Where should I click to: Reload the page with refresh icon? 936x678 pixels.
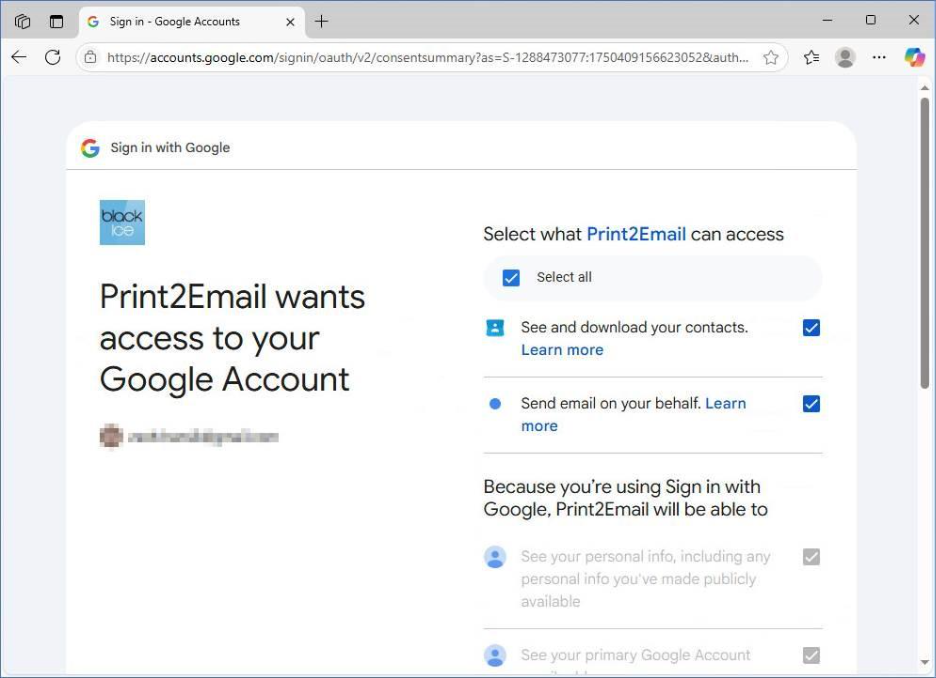[53, 57]
